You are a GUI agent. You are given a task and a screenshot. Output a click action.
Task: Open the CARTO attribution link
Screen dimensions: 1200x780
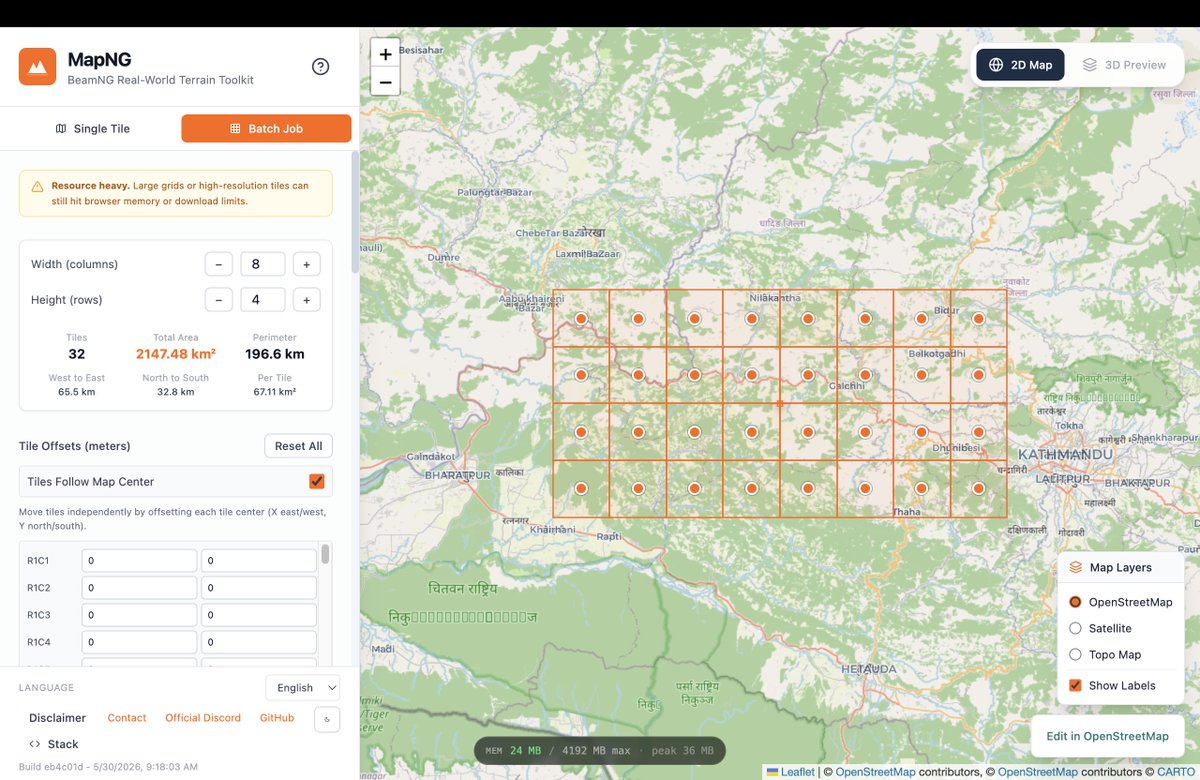pyautogui.click(x=1176, y=772)
